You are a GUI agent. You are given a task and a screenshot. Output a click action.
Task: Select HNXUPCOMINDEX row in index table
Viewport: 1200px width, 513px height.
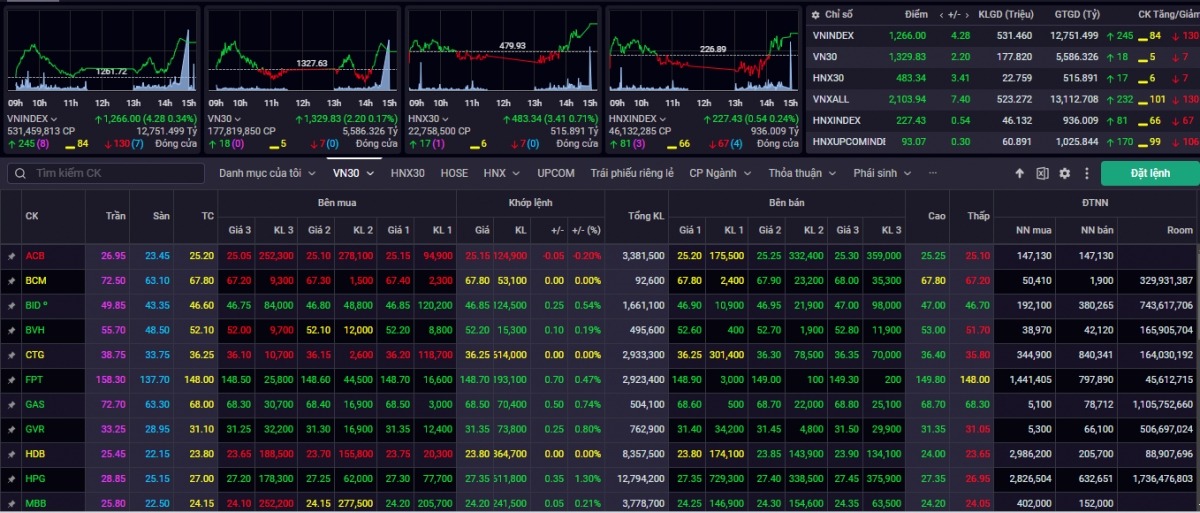pos(1003,141)
